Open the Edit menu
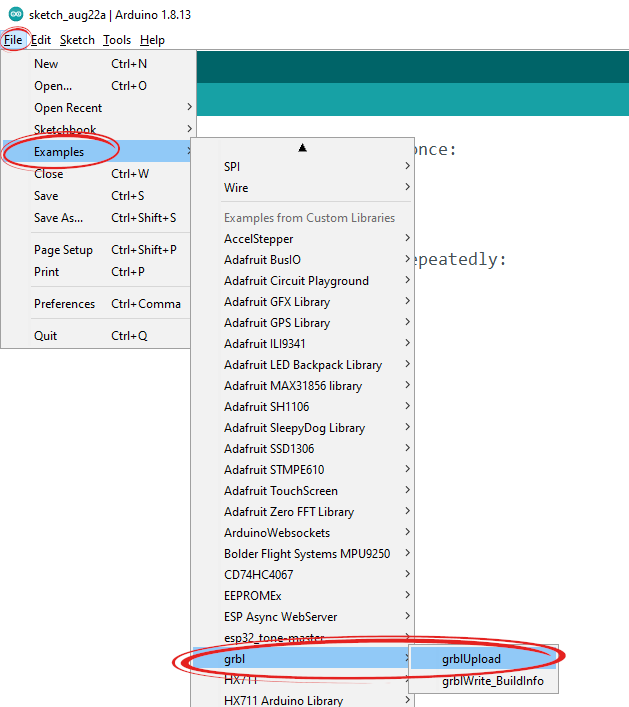629x707 pixels. click(x=41, y=40)
